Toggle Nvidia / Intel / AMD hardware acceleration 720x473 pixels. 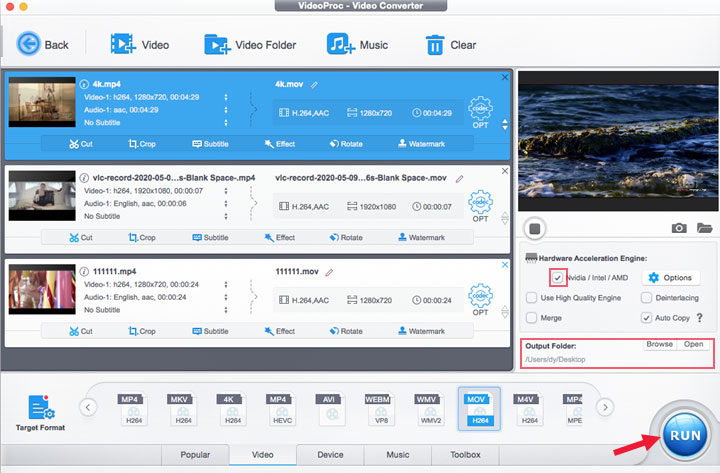pos(557,278)
